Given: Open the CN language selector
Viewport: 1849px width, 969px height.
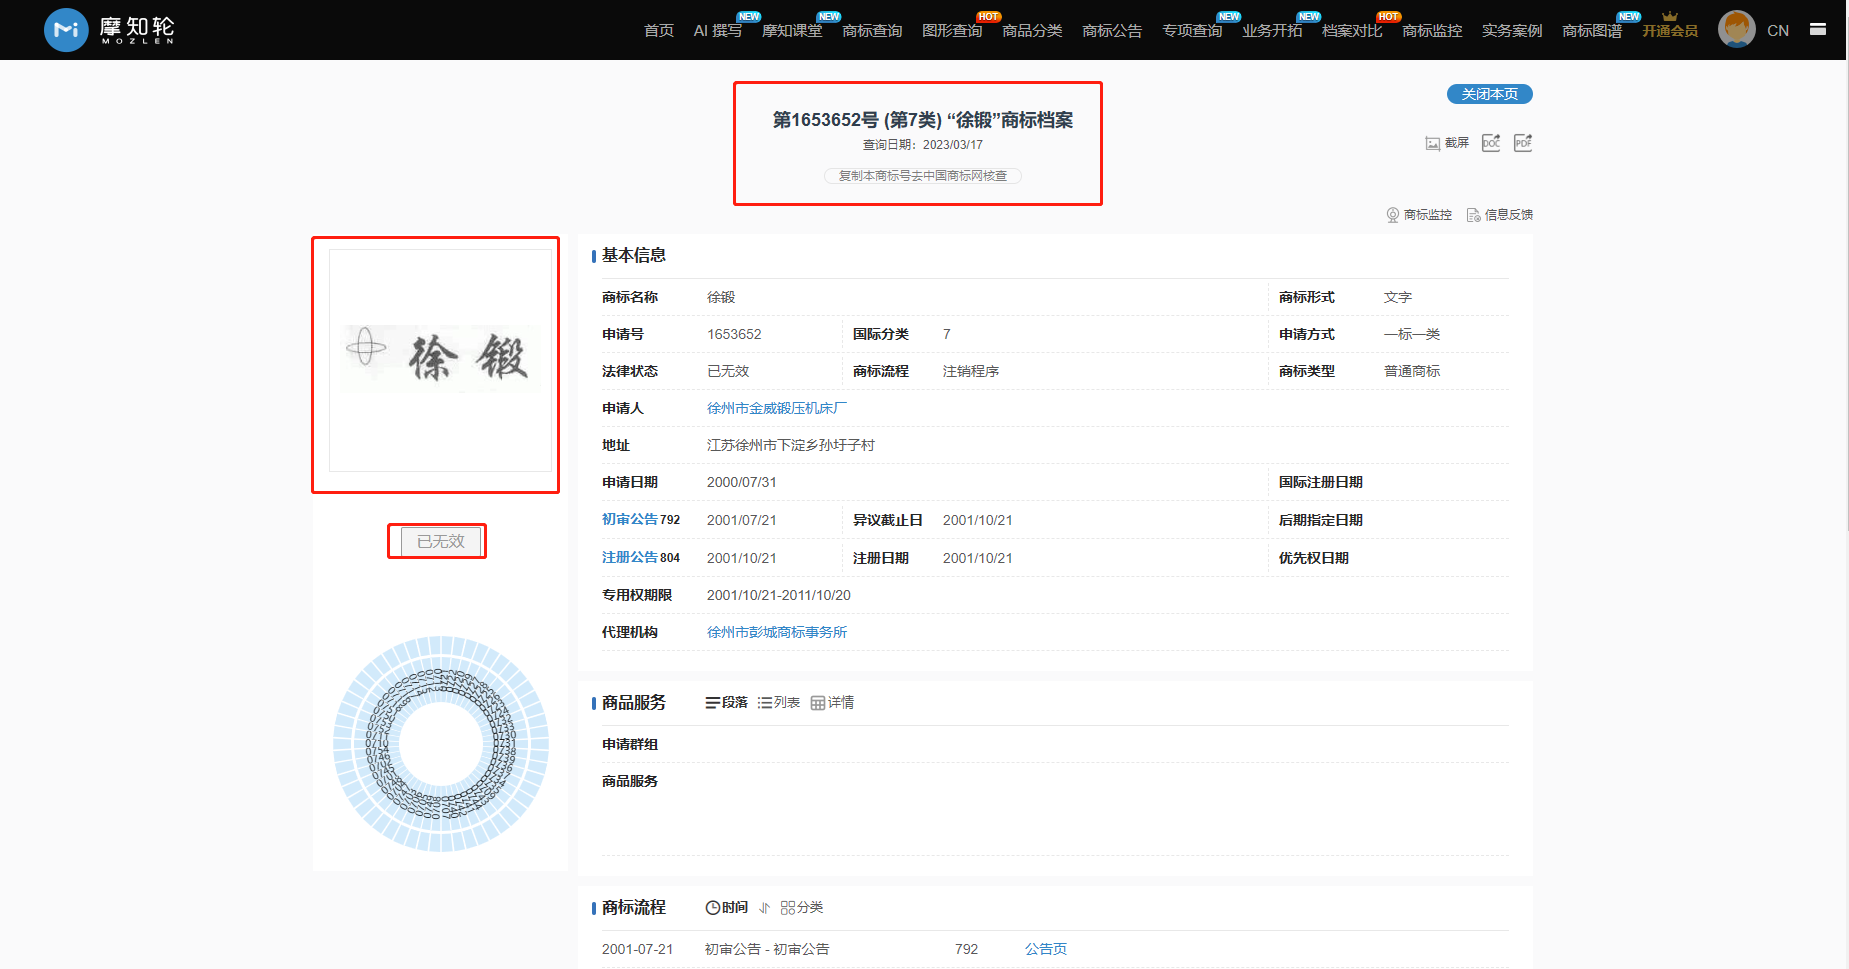Looking at the screenshot, I should click(1777, 31).
